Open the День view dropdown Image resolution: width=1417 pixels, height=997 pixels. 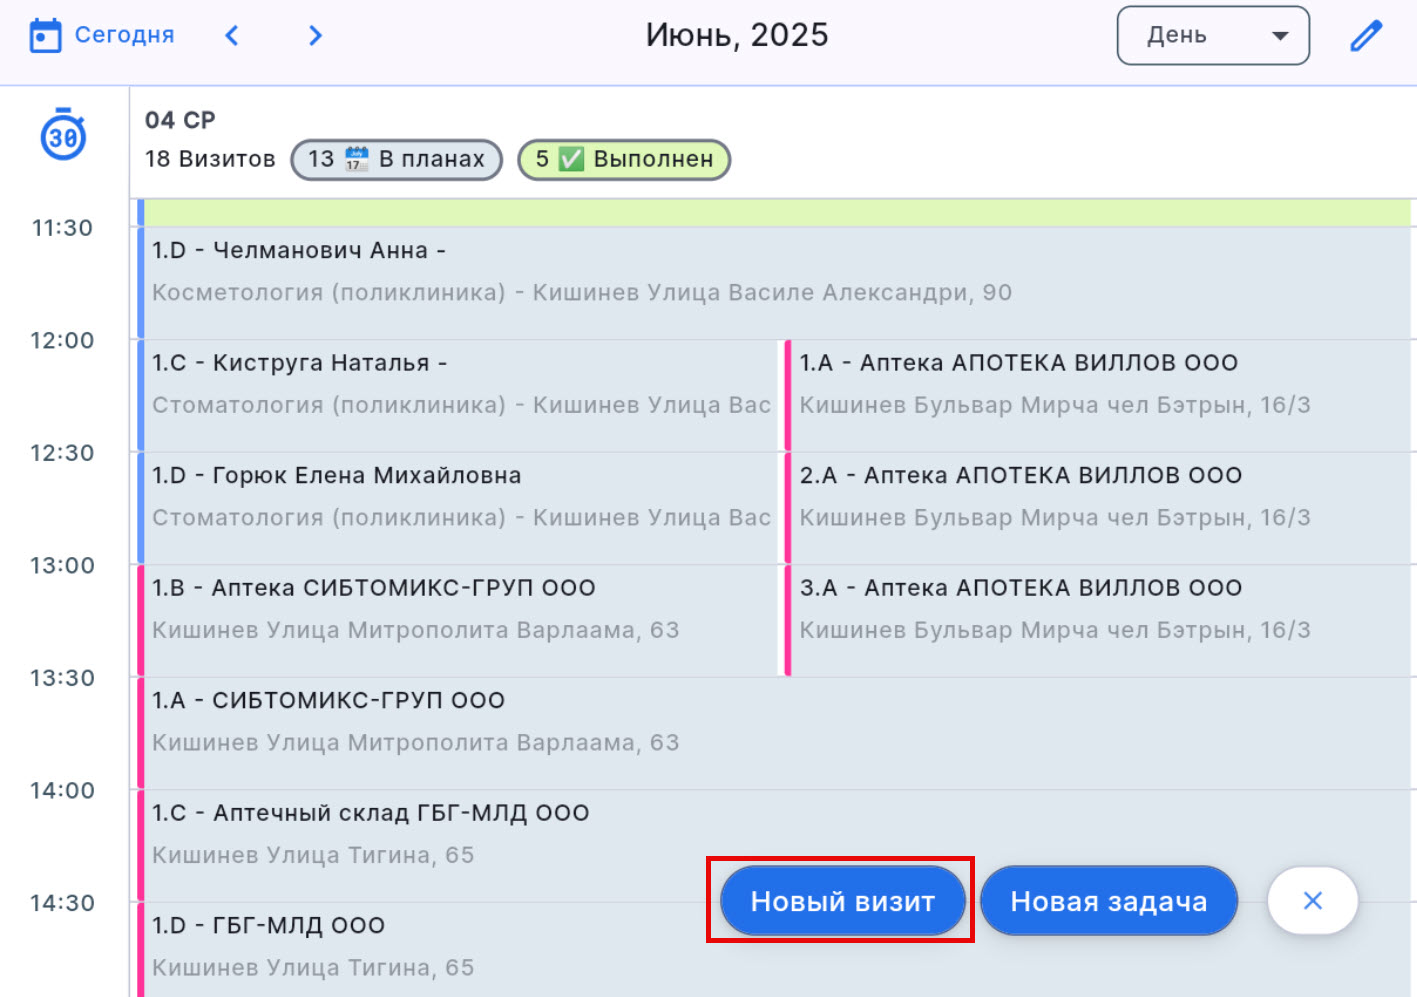click(1212, 36)
